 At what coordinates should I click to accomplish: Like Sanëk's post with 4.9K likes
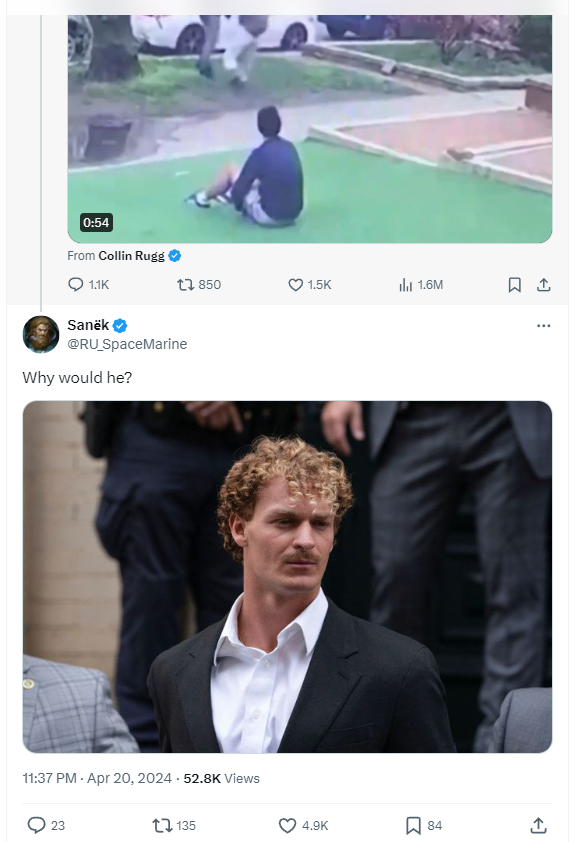pos(303,825)
